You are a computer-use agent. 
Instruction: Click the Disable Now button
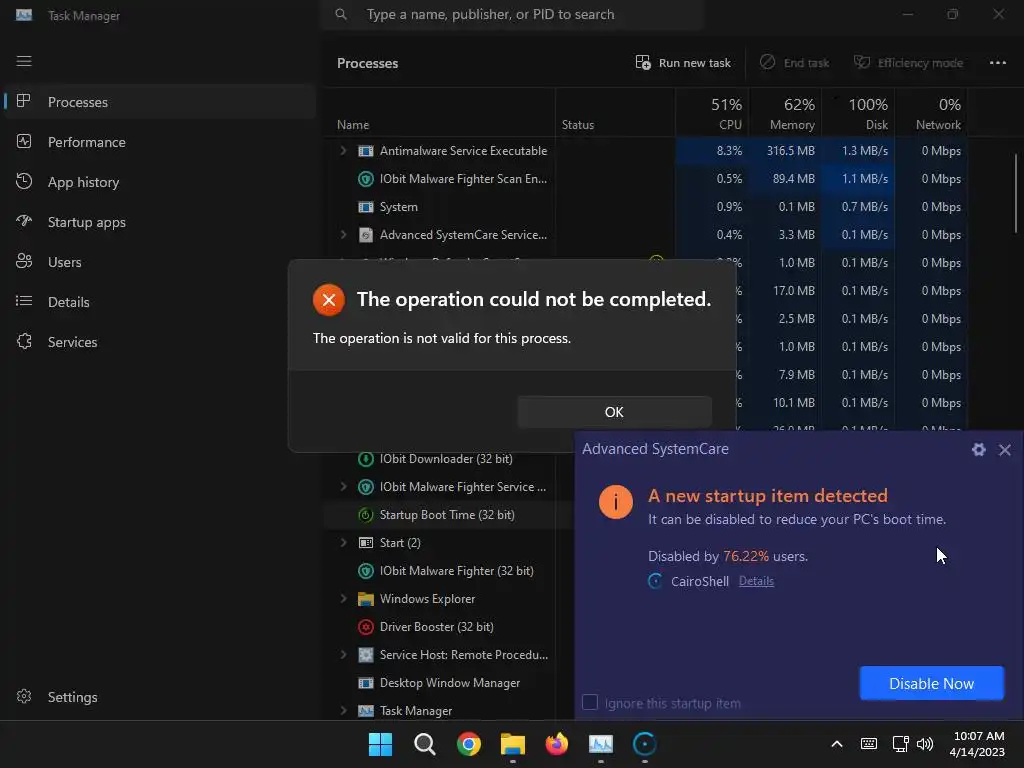point(931,683)
